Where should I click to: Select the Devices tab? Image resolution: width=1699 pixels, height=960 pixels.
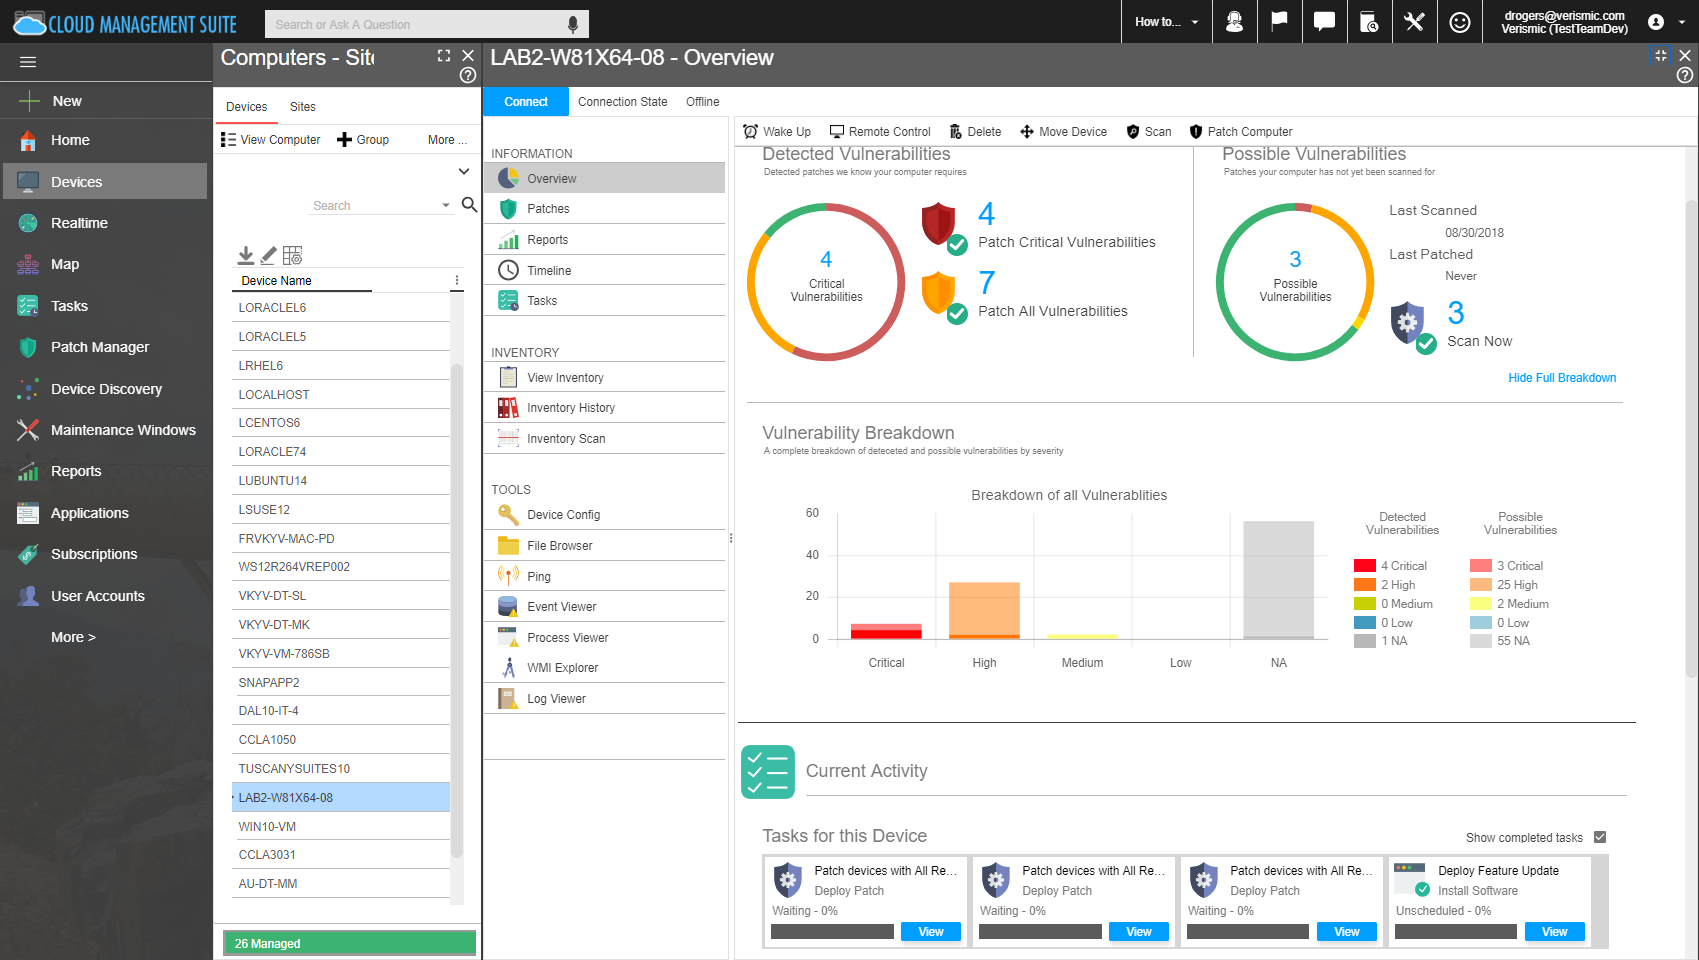[x=247, y=107]
